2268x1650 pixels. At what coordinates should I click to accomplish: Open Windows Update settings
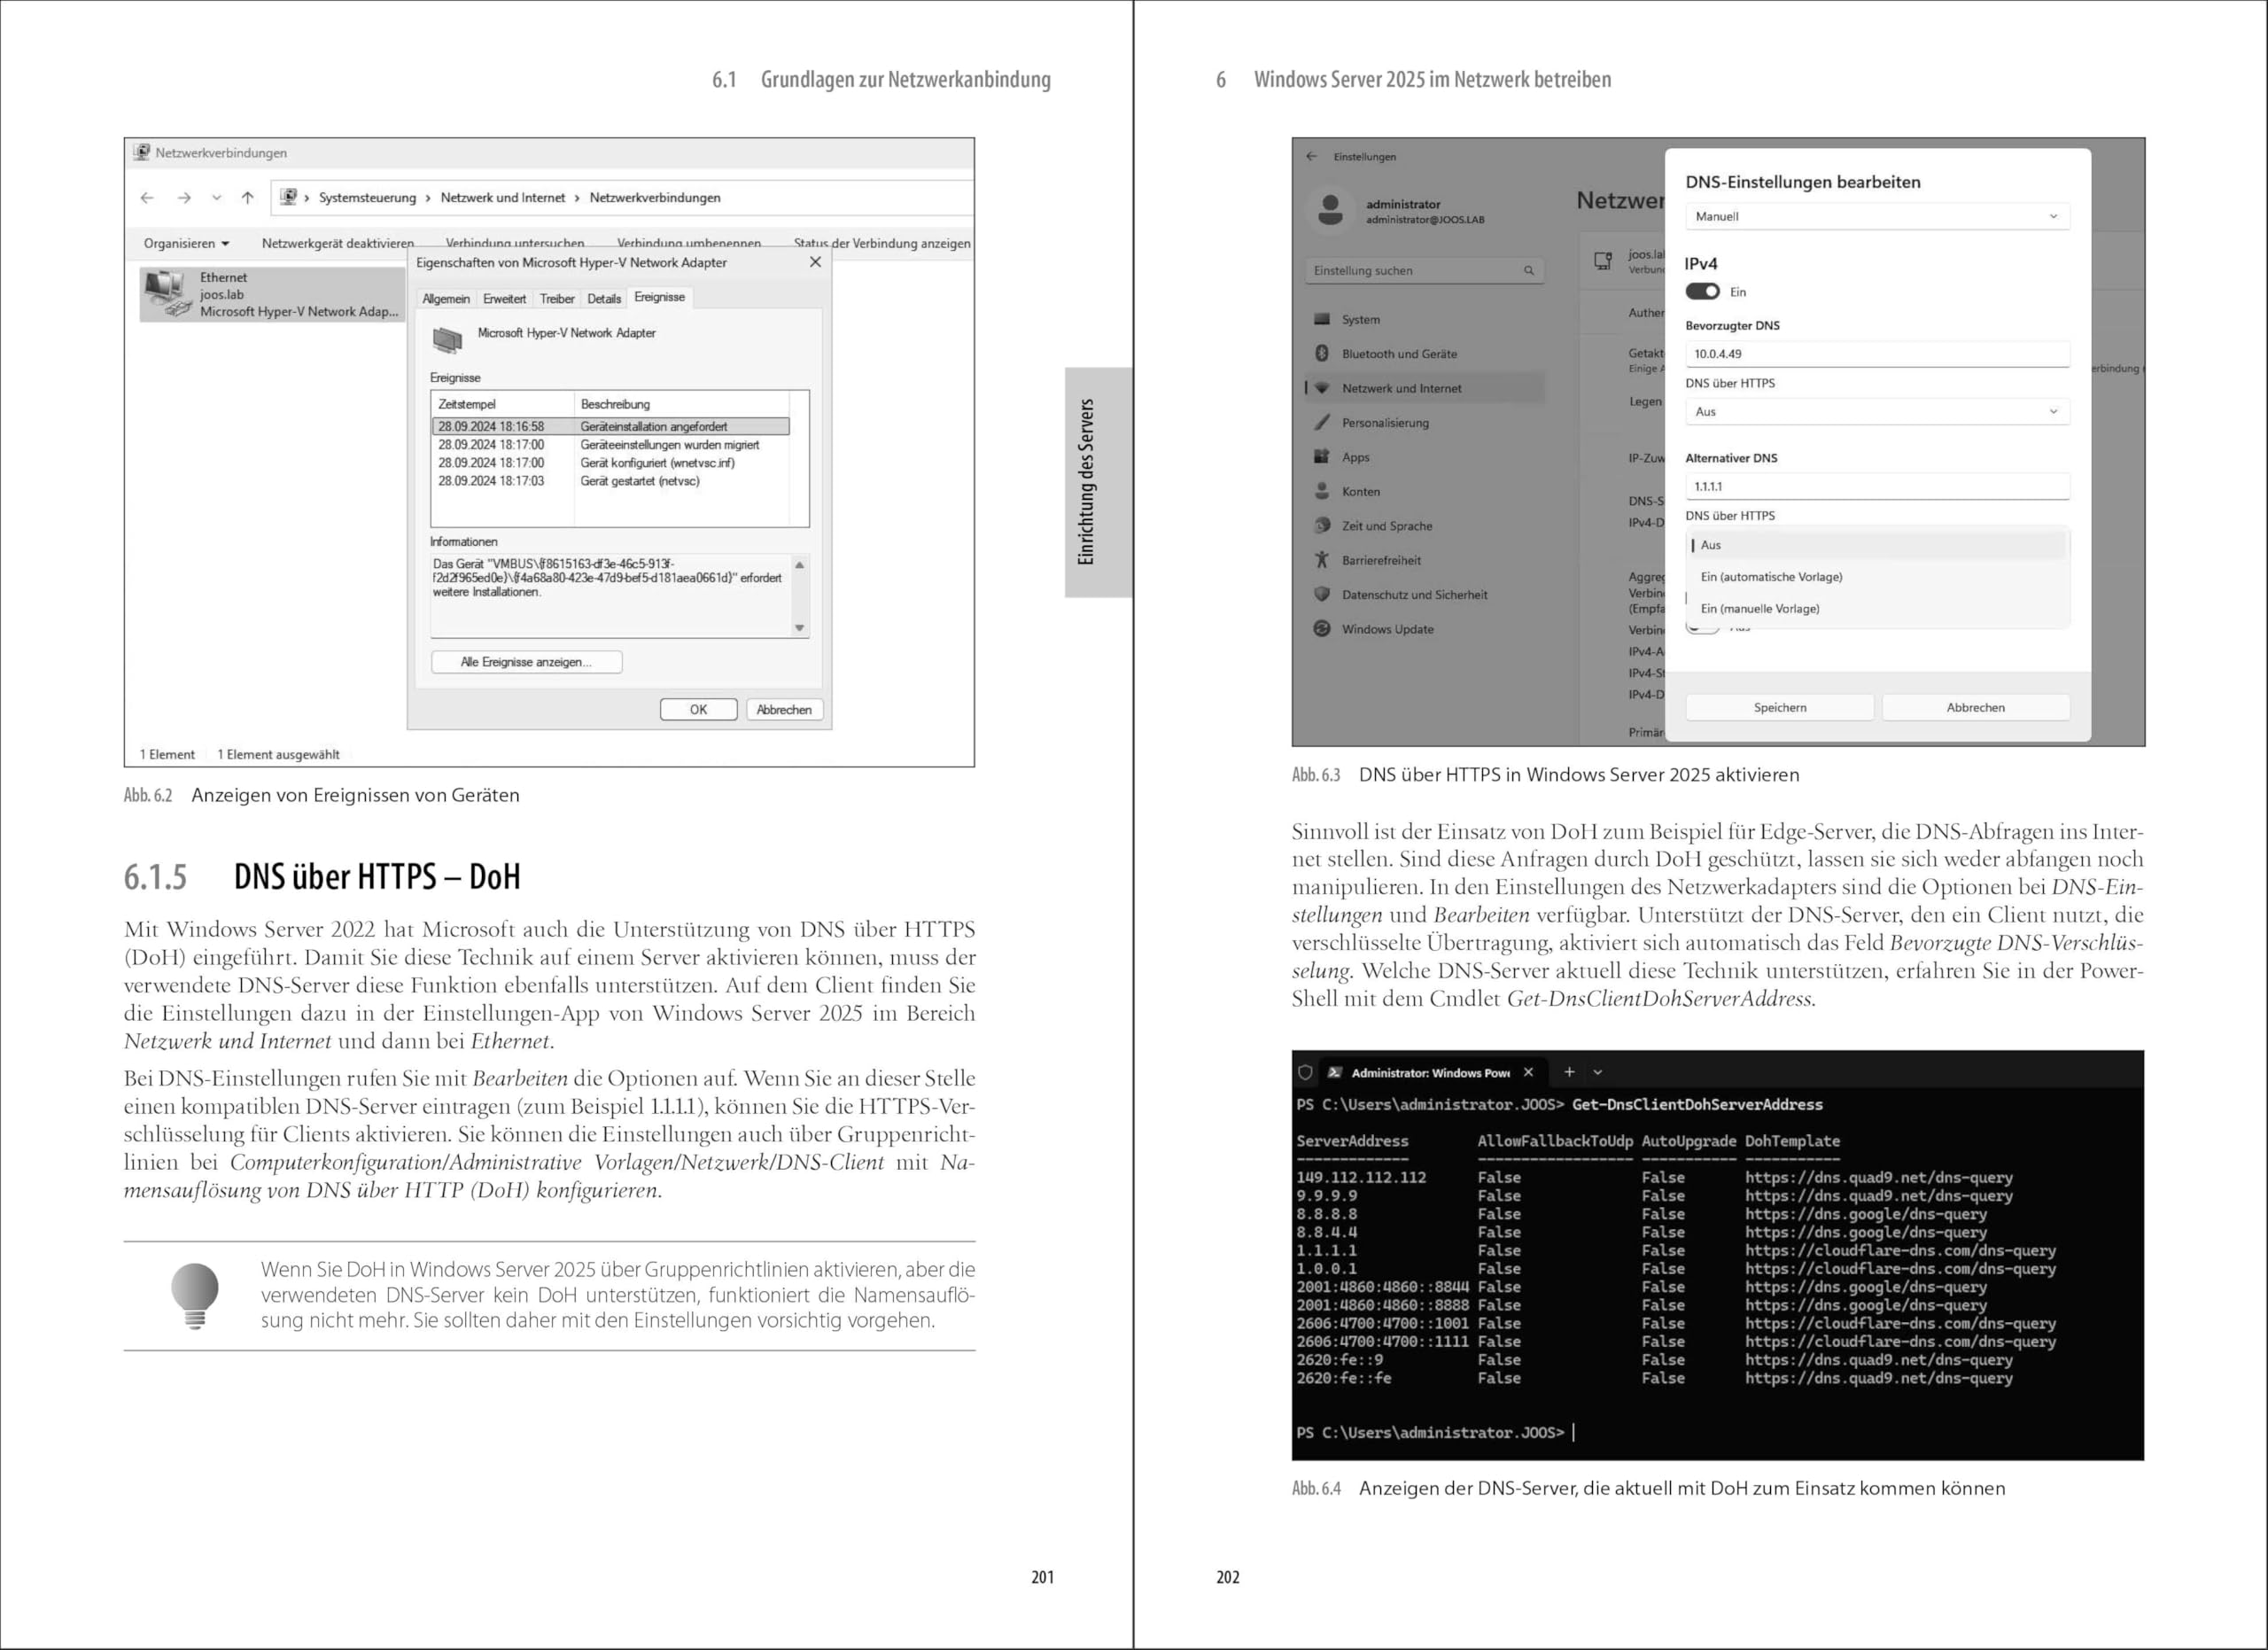[x=1424, y=629]
